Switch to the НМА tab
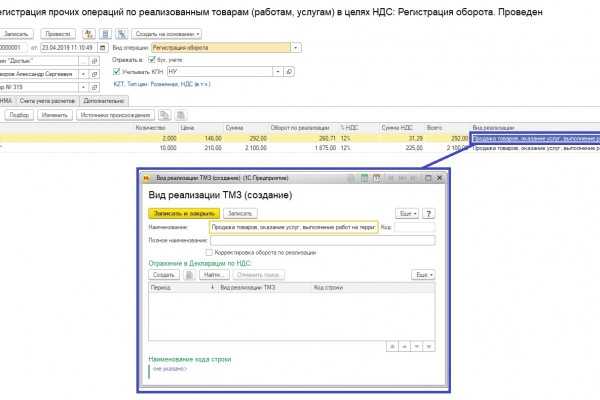This screenshot has width=600, height=400. [x=7, y=101]
